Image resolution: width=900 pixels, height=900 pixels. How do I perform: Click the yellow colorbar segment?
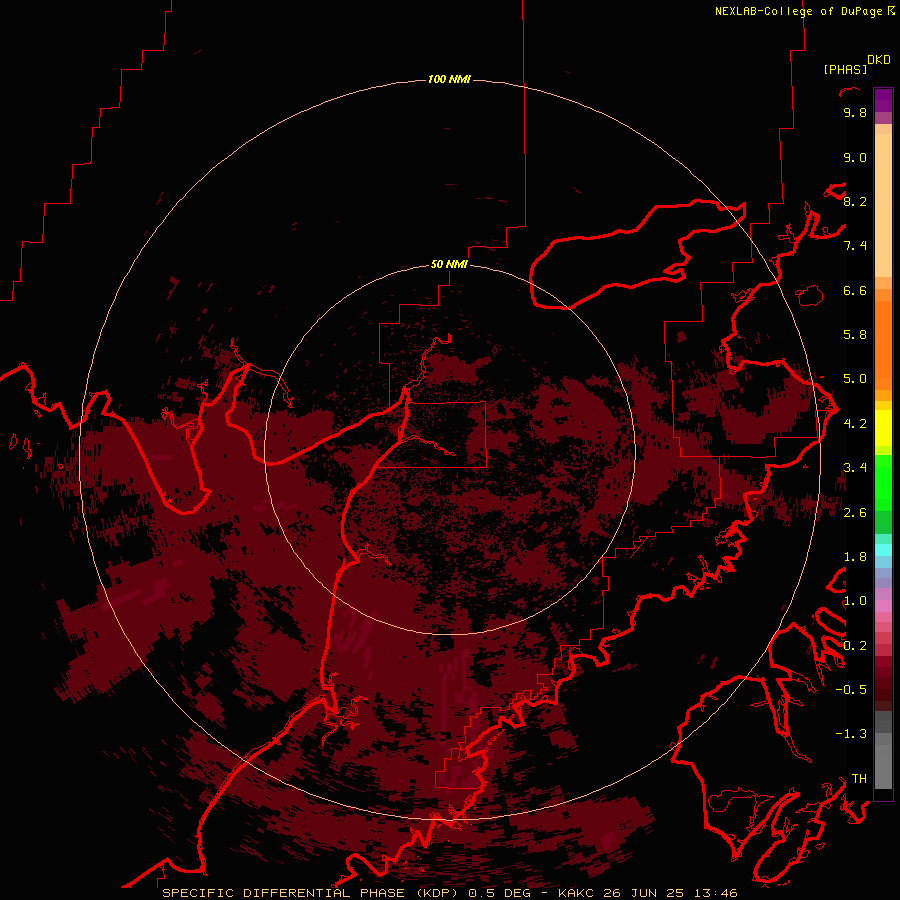883,428
